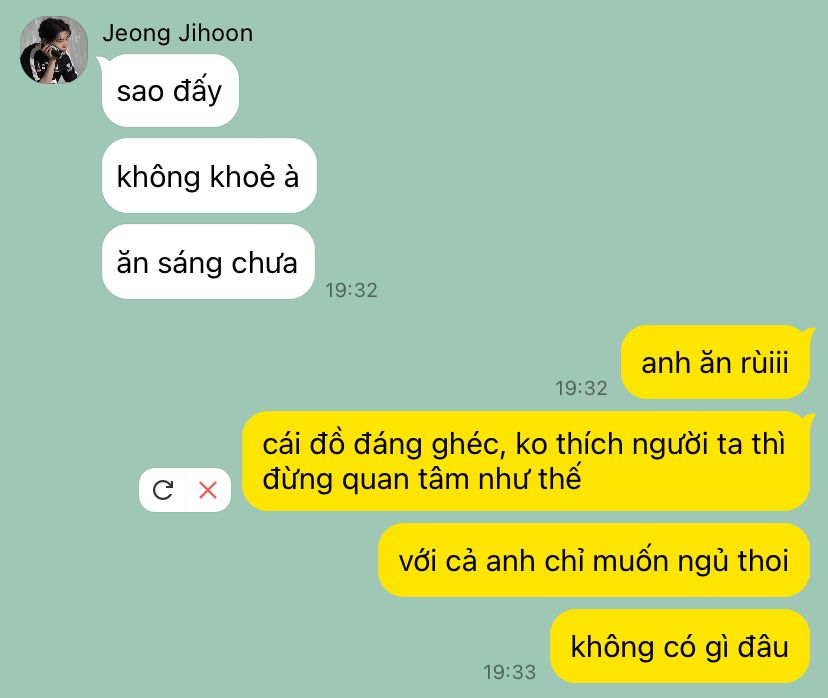This screenshot has height=698, width=828.
Task: Click the 19:33 timestamp near the last message
Action: coord(510,672)
